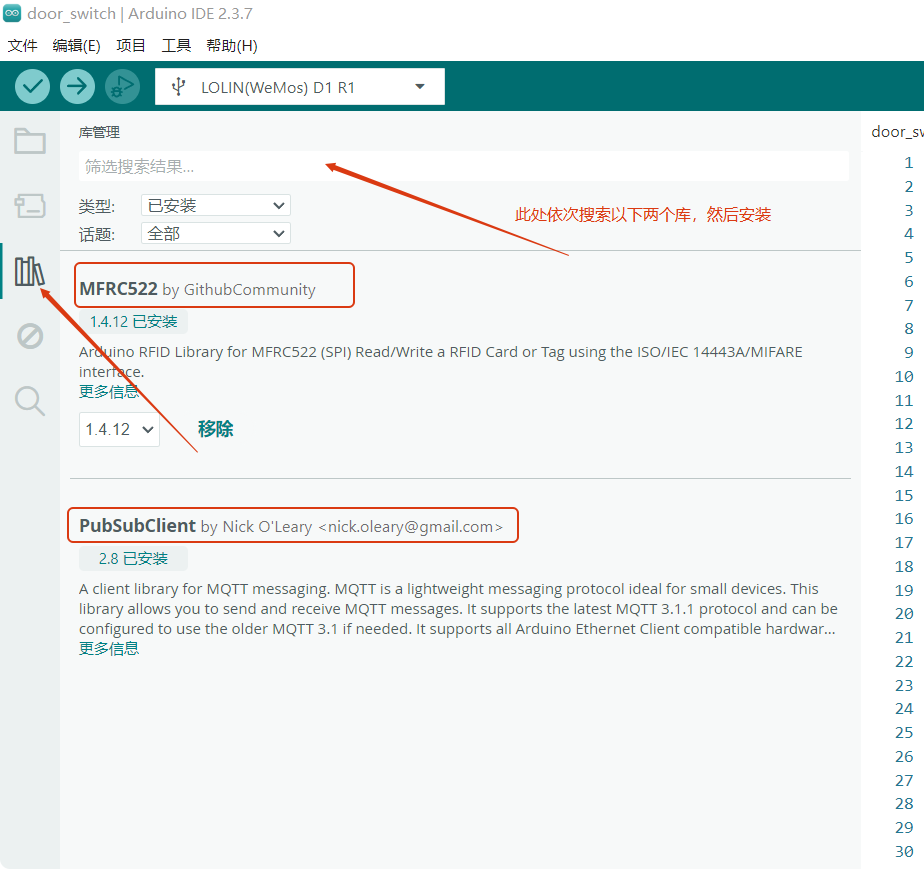The image size is (924, 869).
Task: Open the Boards Manager sidebar icon
Action: click(30, 206)
